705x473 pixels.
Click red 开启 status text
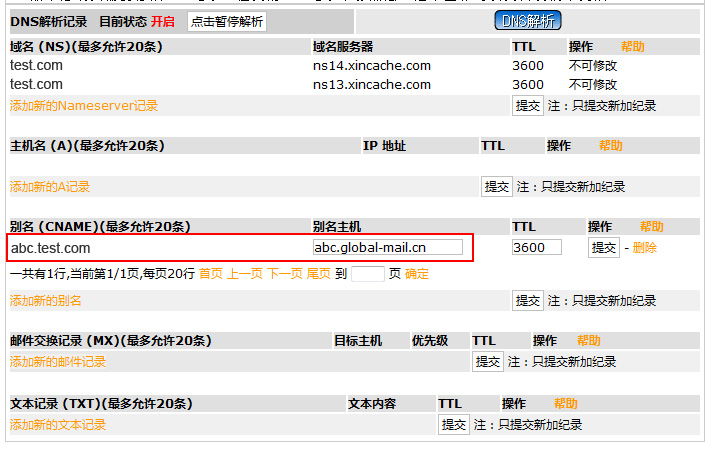tap(162, 22)
